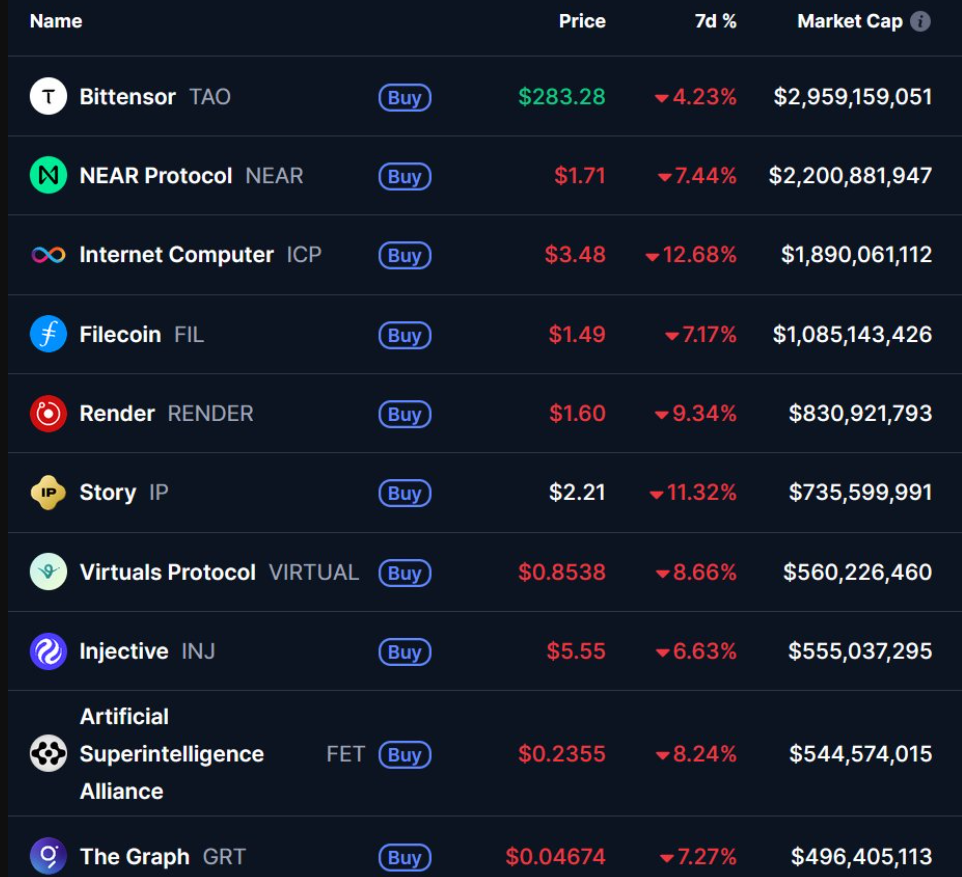Screen dimensions: 962x877
Task: Sort the table by Price column
Action: pos(582,21)
